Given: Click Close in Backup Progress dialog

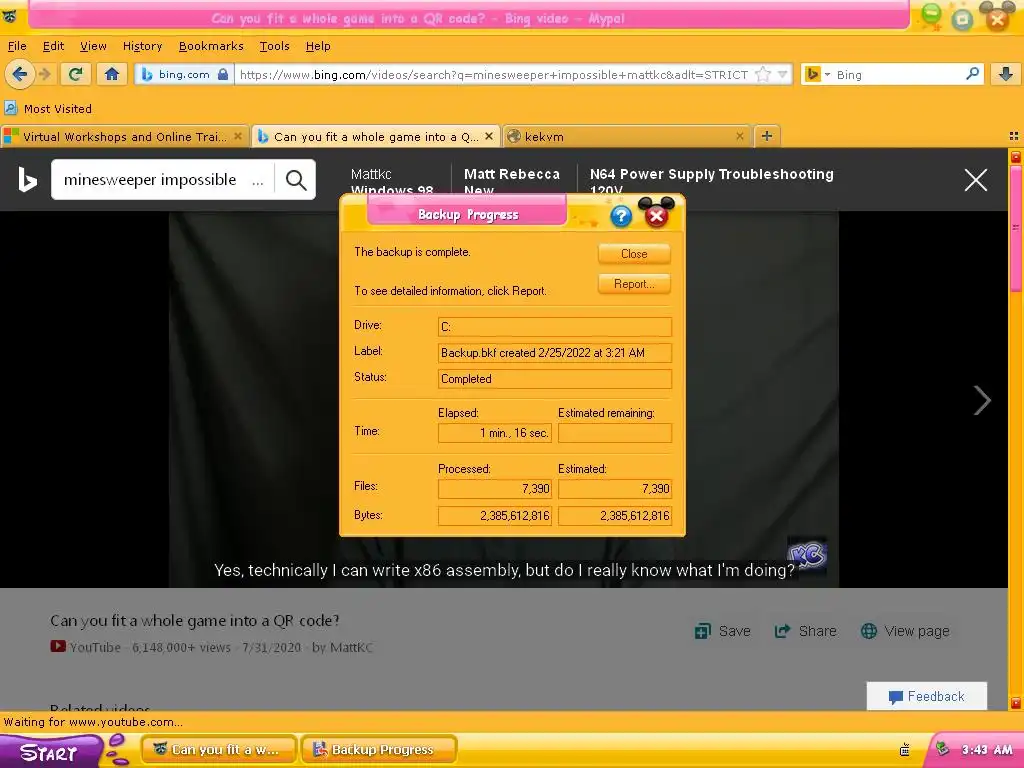Looking at the screenshot, I should point(634,254).
